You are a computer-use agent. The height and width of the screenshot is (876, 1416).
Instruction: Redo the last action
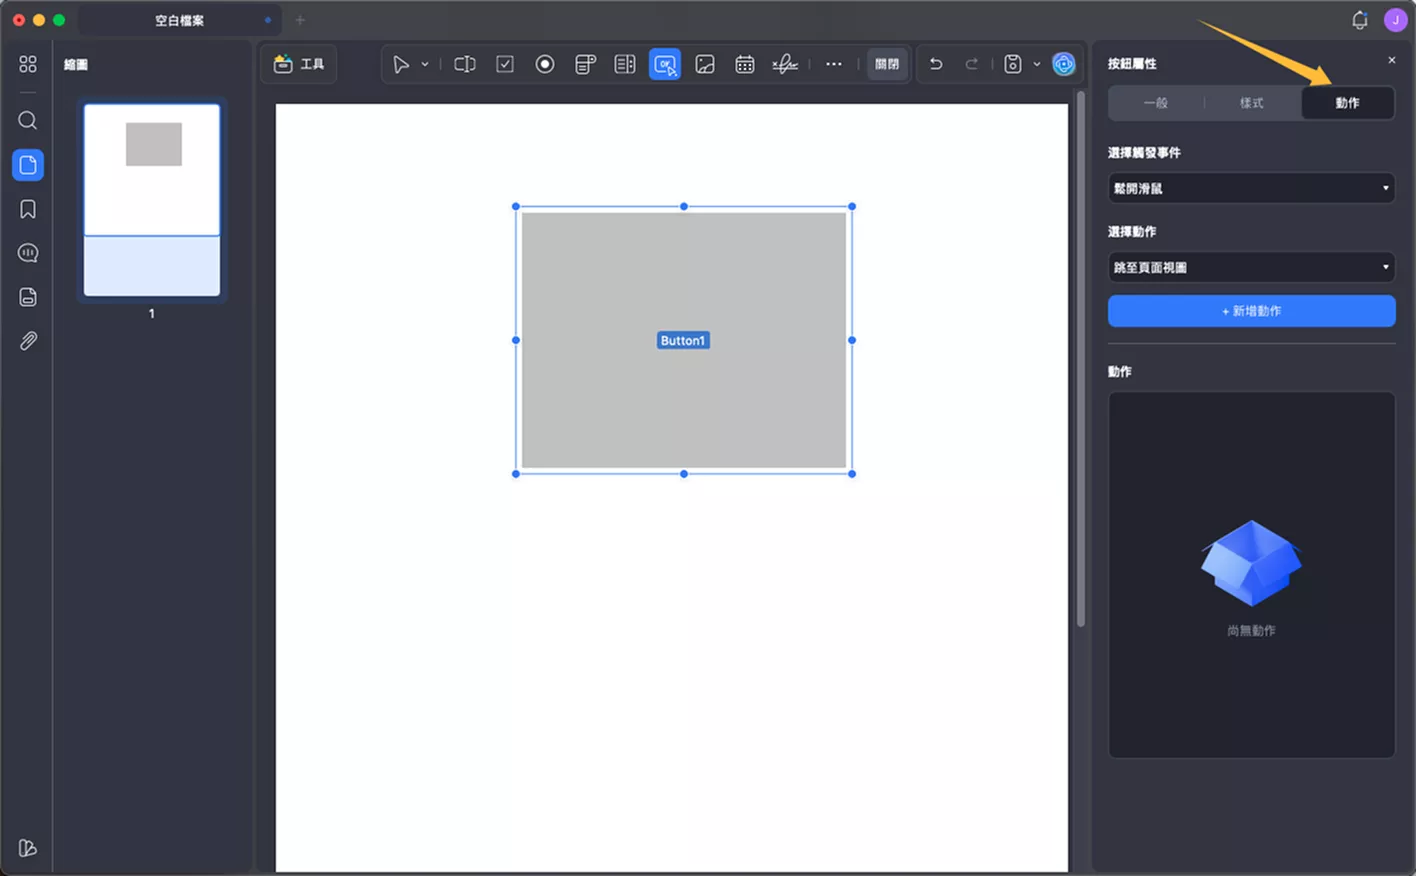pos(971,64)
